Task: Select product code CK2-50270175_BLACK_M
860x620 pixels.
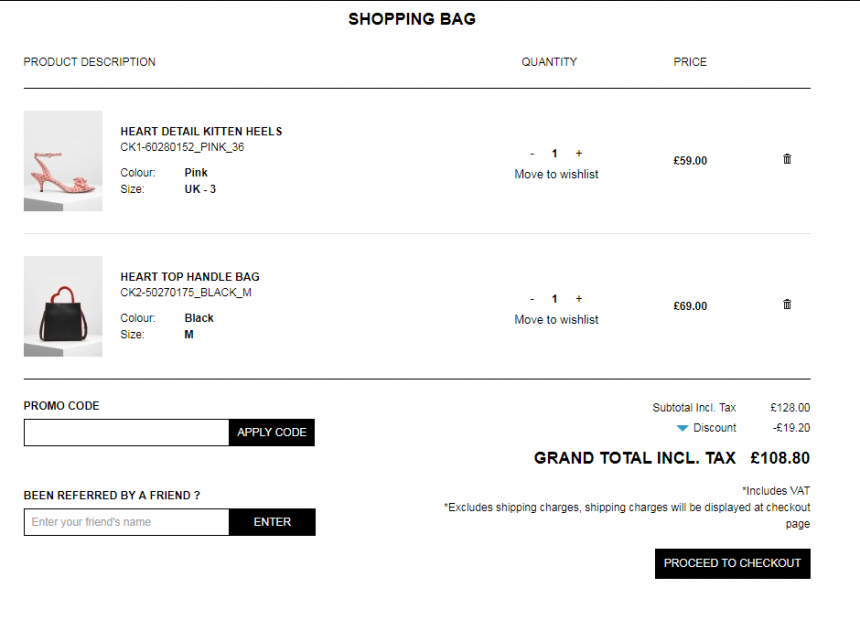Action: (186, 292)
